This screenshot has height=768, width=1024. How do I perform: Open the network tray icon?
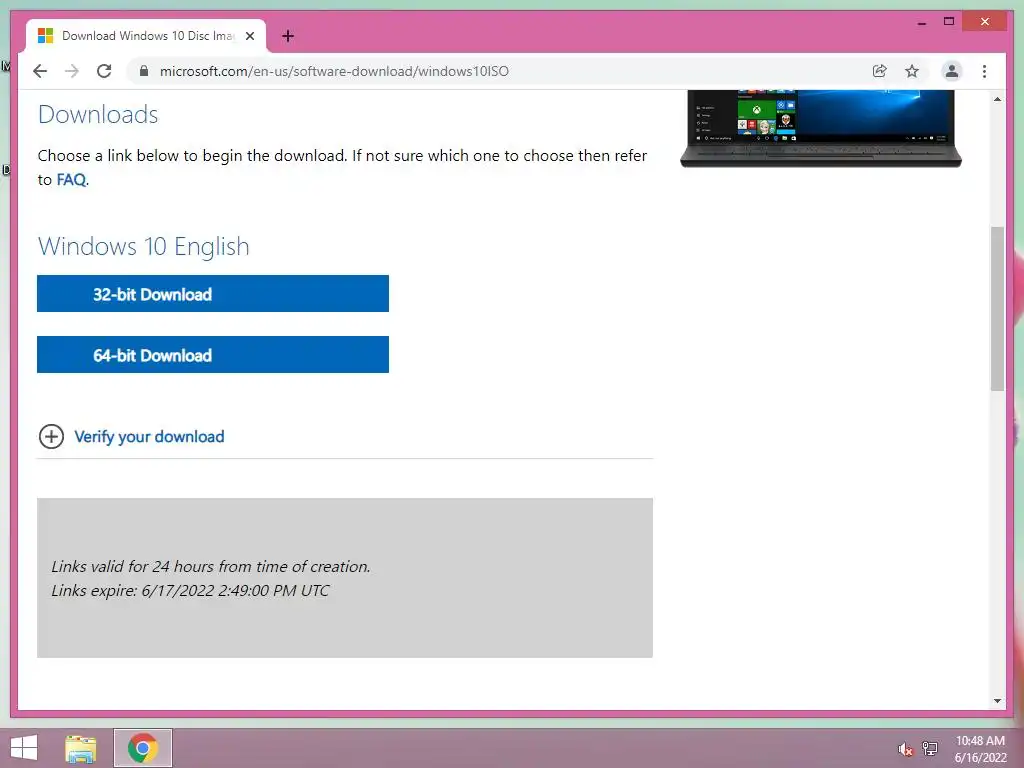929,748
